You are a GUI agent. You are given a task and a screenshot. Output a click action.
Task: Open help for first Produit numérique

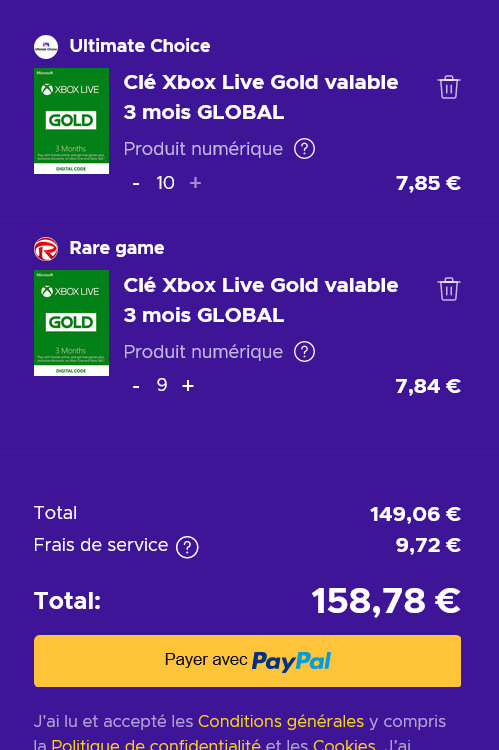tap(304, 149)
